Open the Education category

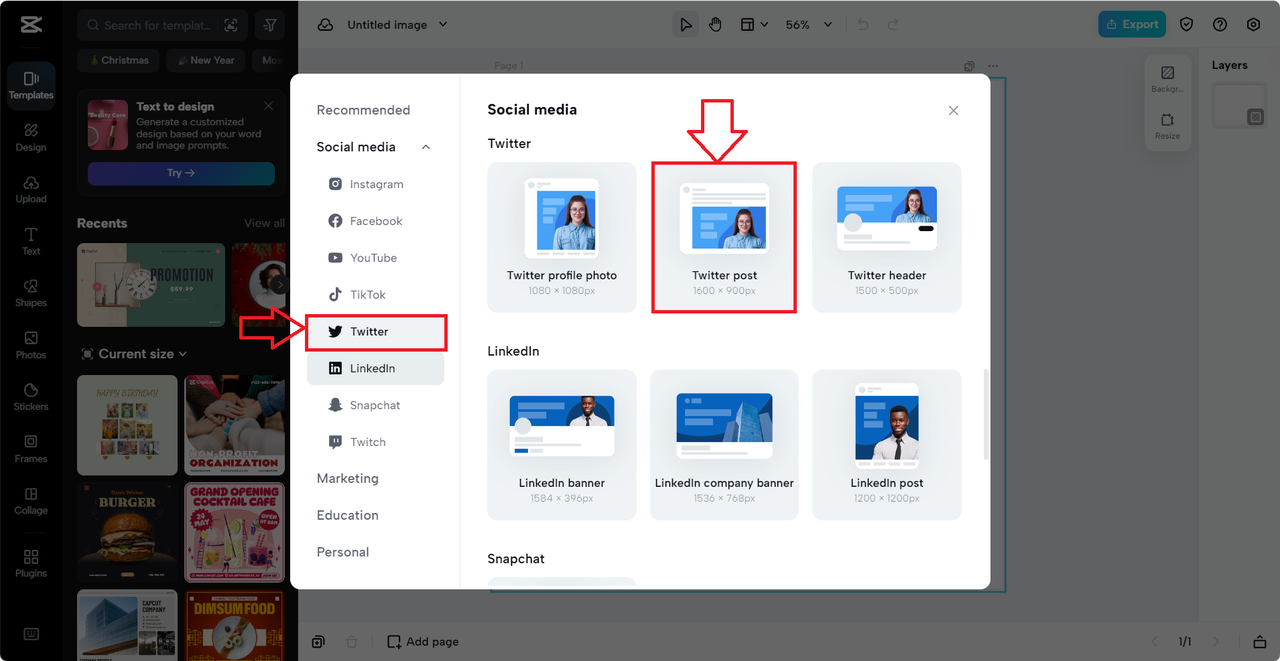coord(348,515)
